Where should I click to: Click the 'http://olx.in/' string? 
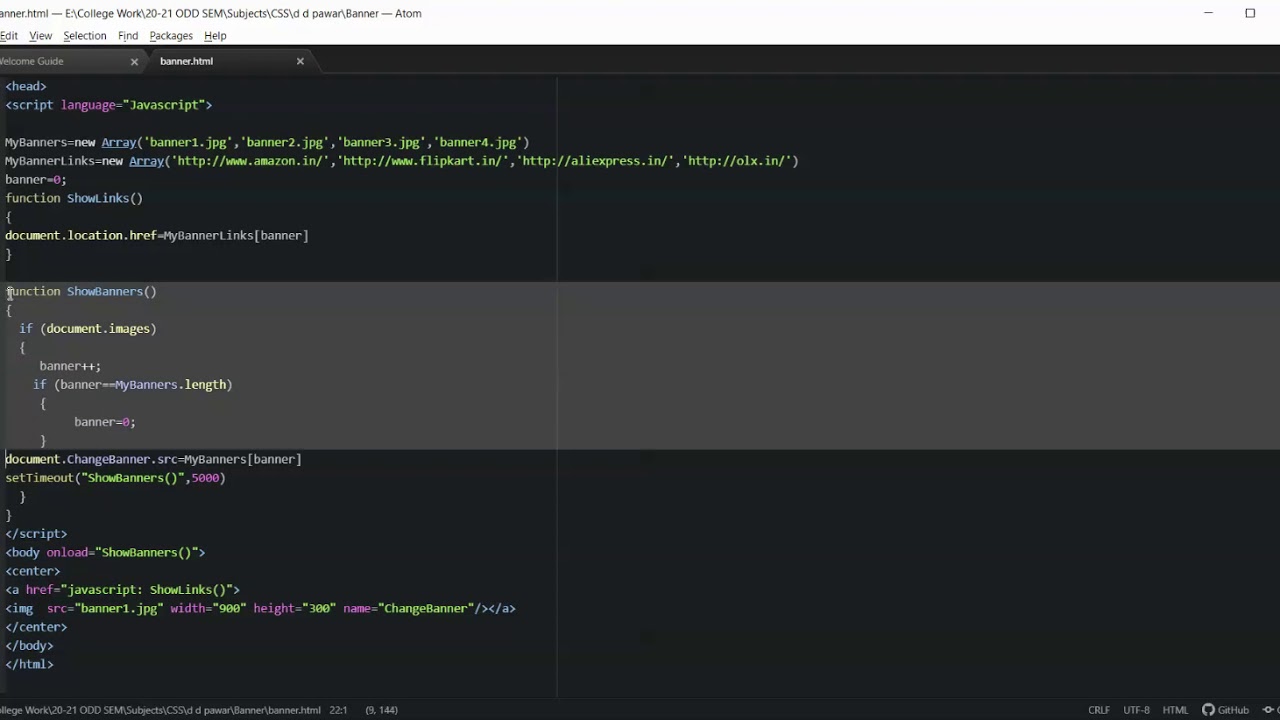736,161
